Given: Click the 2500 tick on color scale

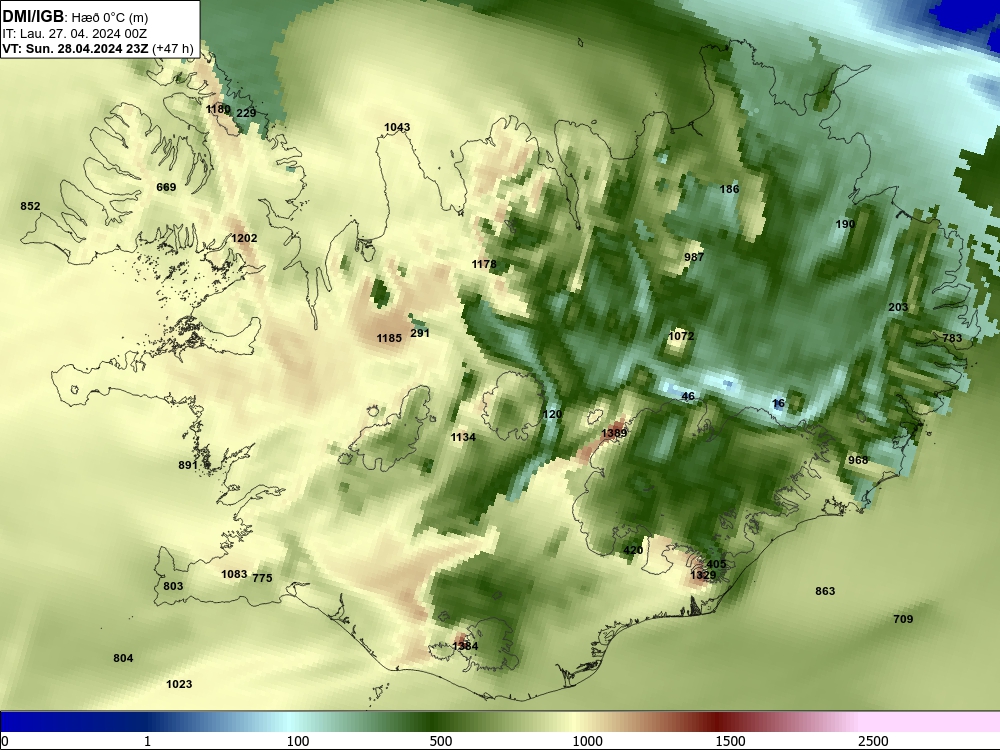Looking at the screenshot, I should pyautogui.click(x=873, y=741).
